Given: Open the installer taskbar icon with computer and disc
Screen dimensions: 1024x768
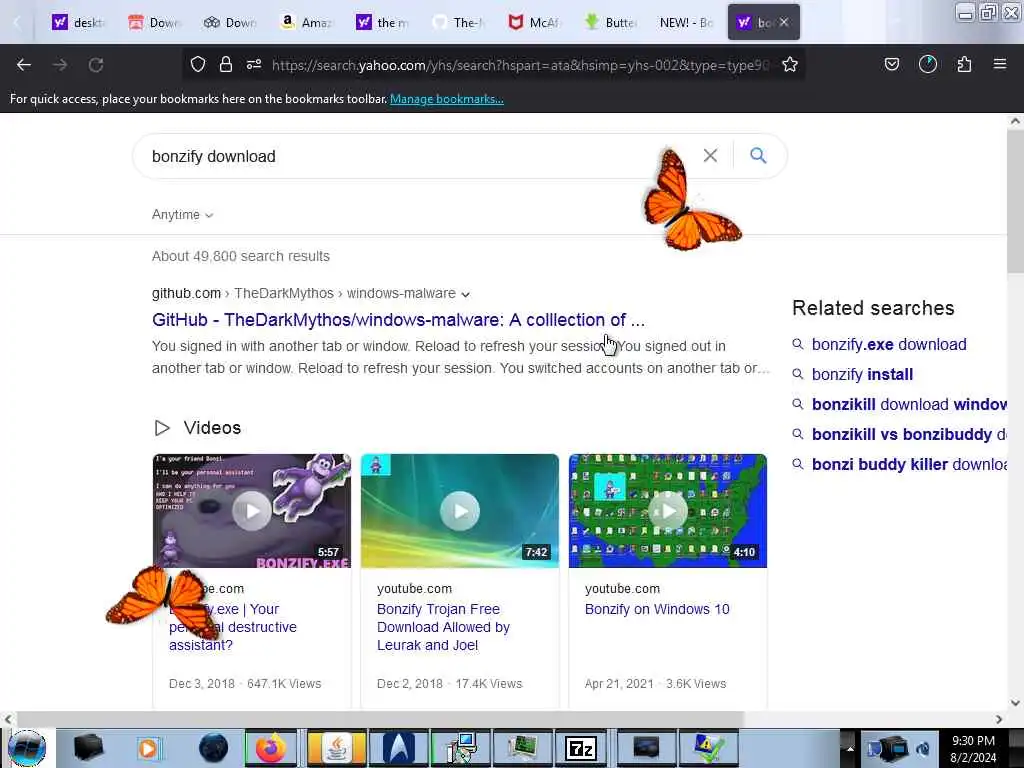Looking at the screenshot, I should [461, 748].
